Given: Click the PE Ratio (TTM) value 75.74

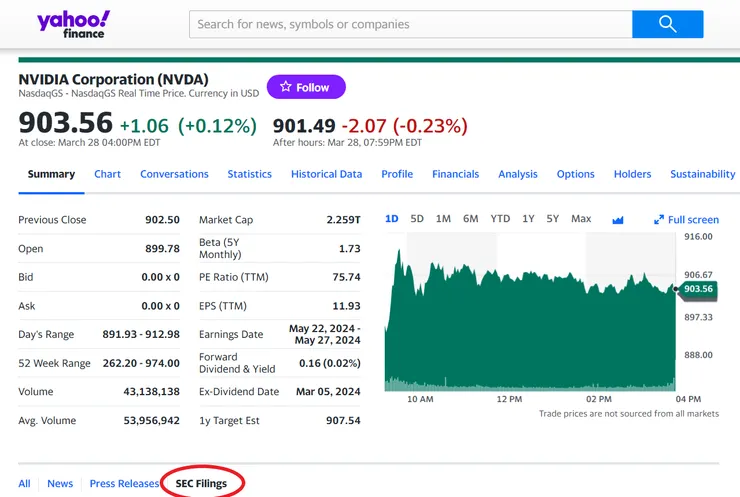Looking at the screenshot, I should [x=346, y=277].
